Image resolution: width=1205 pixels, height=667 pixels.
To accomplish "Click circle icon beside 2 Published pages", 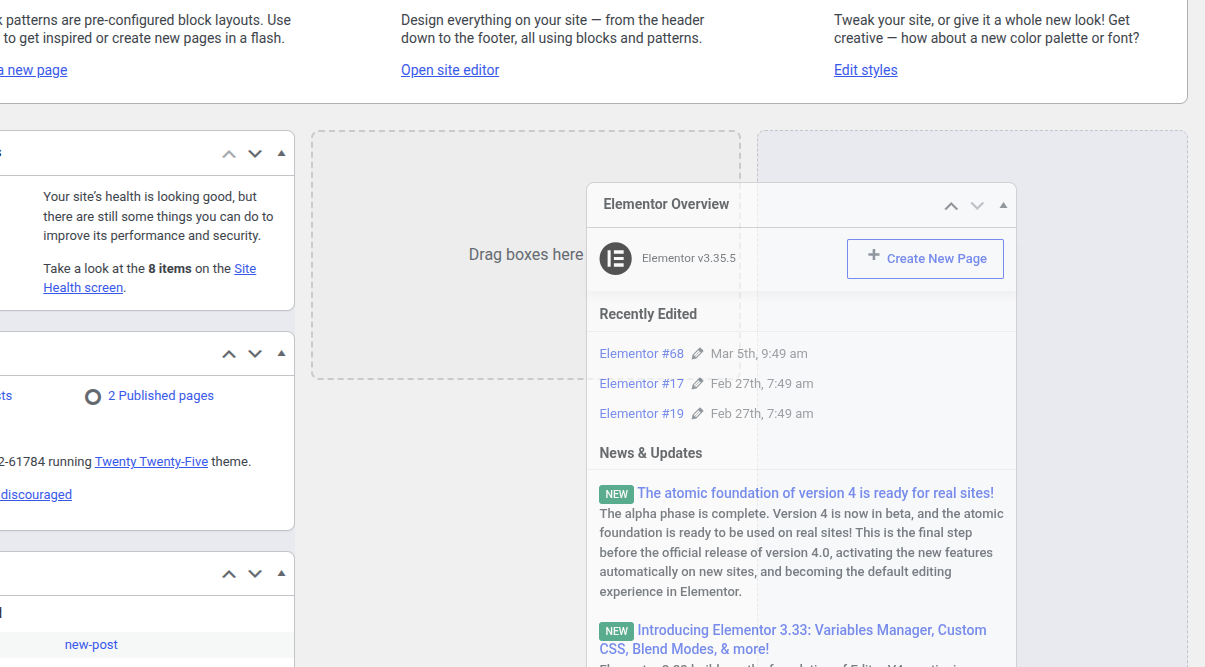I will [93, 397].
